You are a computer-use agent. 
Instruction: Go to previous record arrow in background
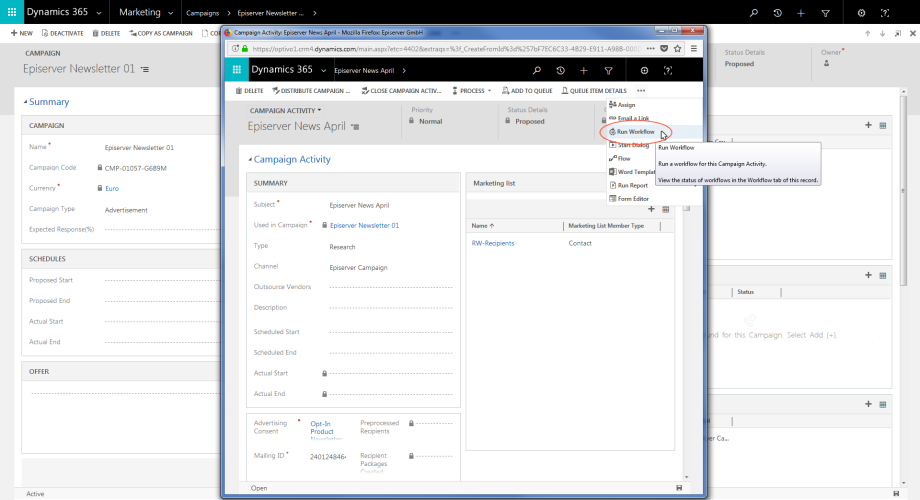(867, 33)
